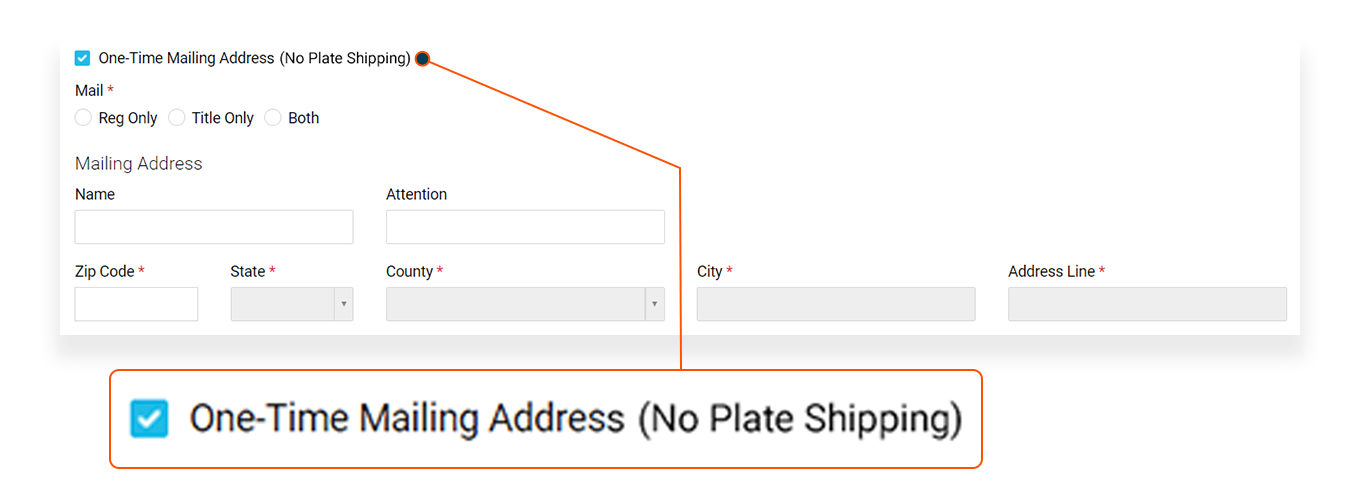Click the City label text
This screenshot has height=503, width=1360.
tap(710, 272)
